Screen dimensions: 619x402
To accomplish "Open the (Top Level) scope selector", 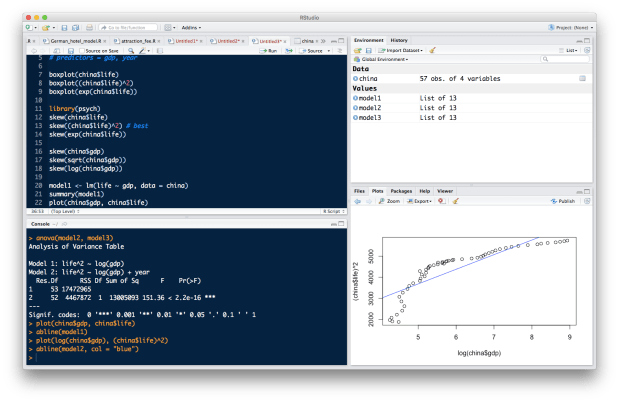I will pyautogui.click(x=65, y=212).
